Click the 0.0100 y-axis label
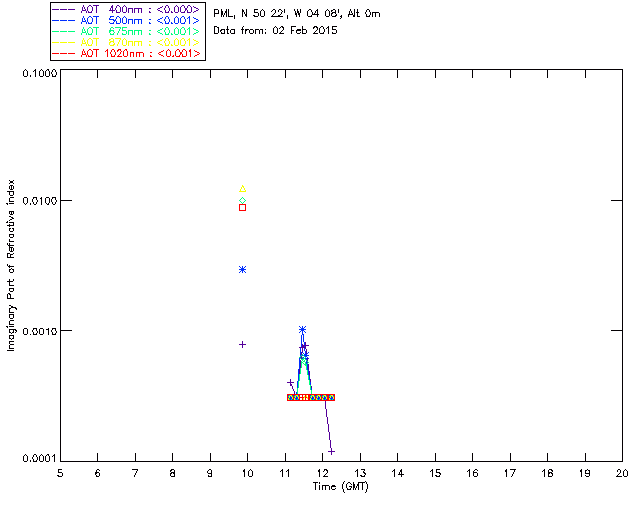The height and width of the screenshot is (512, 640). click(x=40, y=201)
